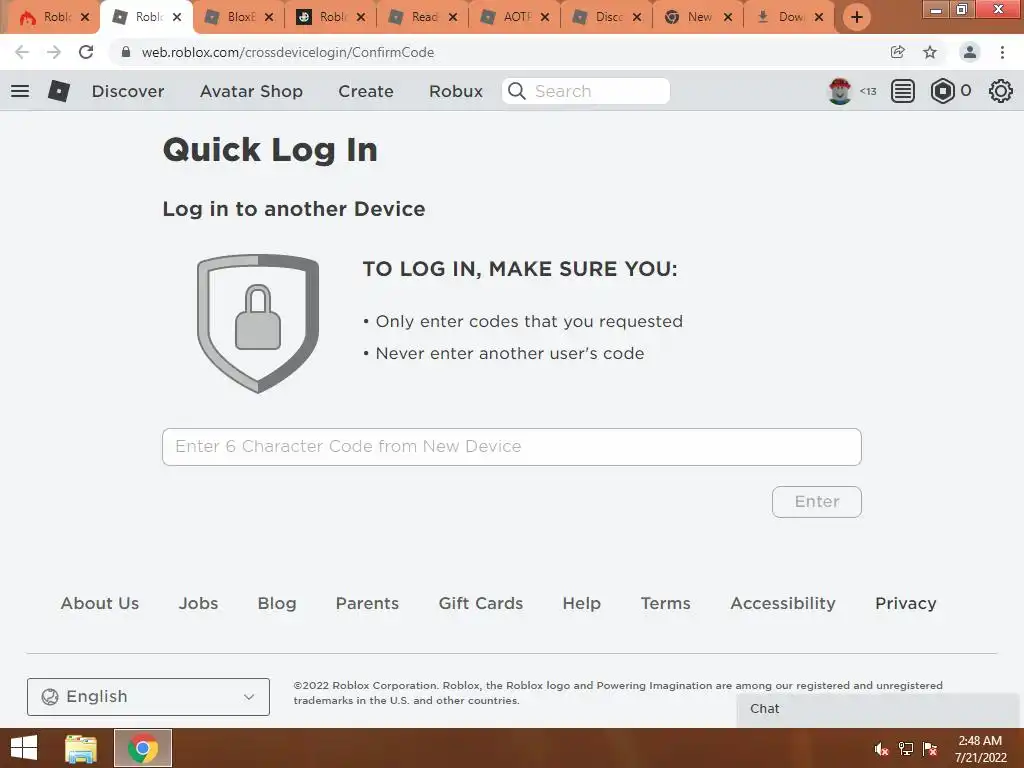Open the notifications list icon
This screenshot has width=1024, height=768.
click(x=903, y=91)
